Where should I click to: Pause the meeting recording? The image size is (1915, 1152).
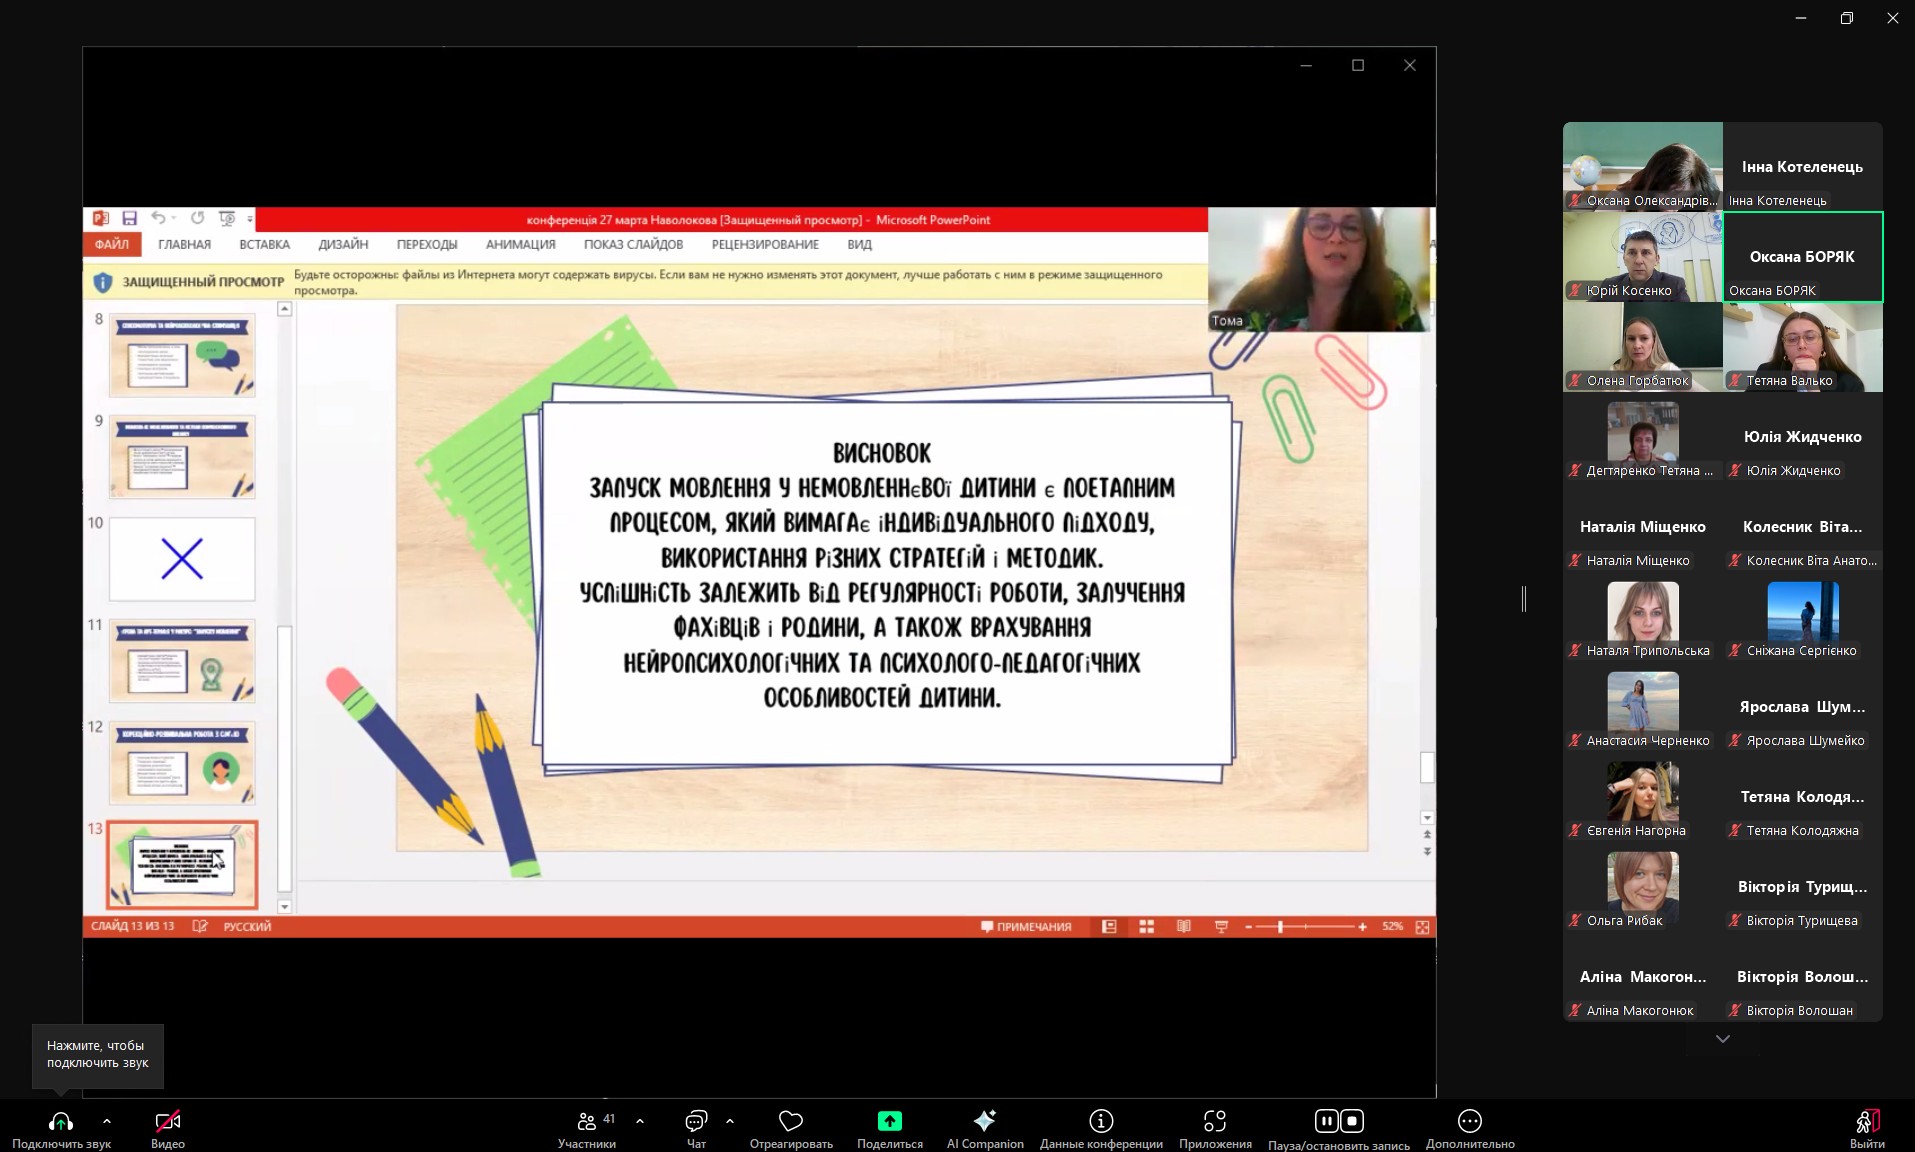[1326, 1121]
